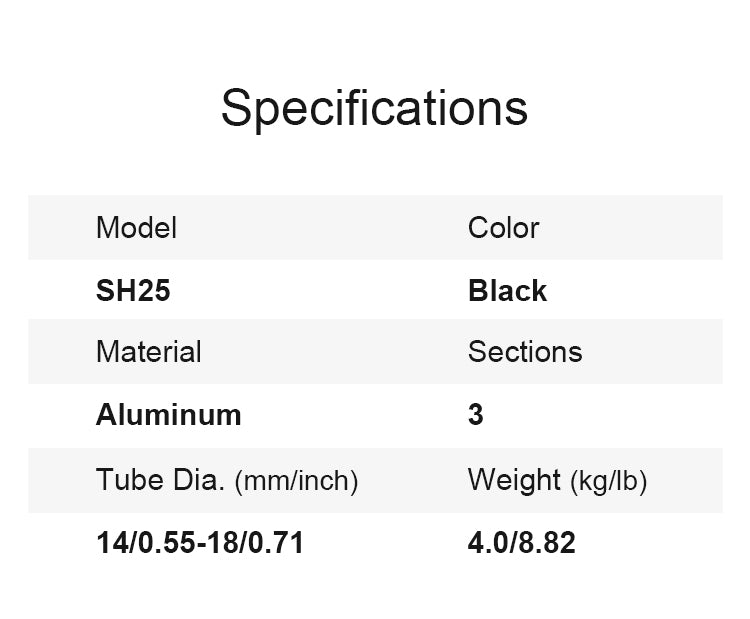The width and height of the screenshot is (750, 619).
Task: Select the Weight label
Action: click(514, 480)
